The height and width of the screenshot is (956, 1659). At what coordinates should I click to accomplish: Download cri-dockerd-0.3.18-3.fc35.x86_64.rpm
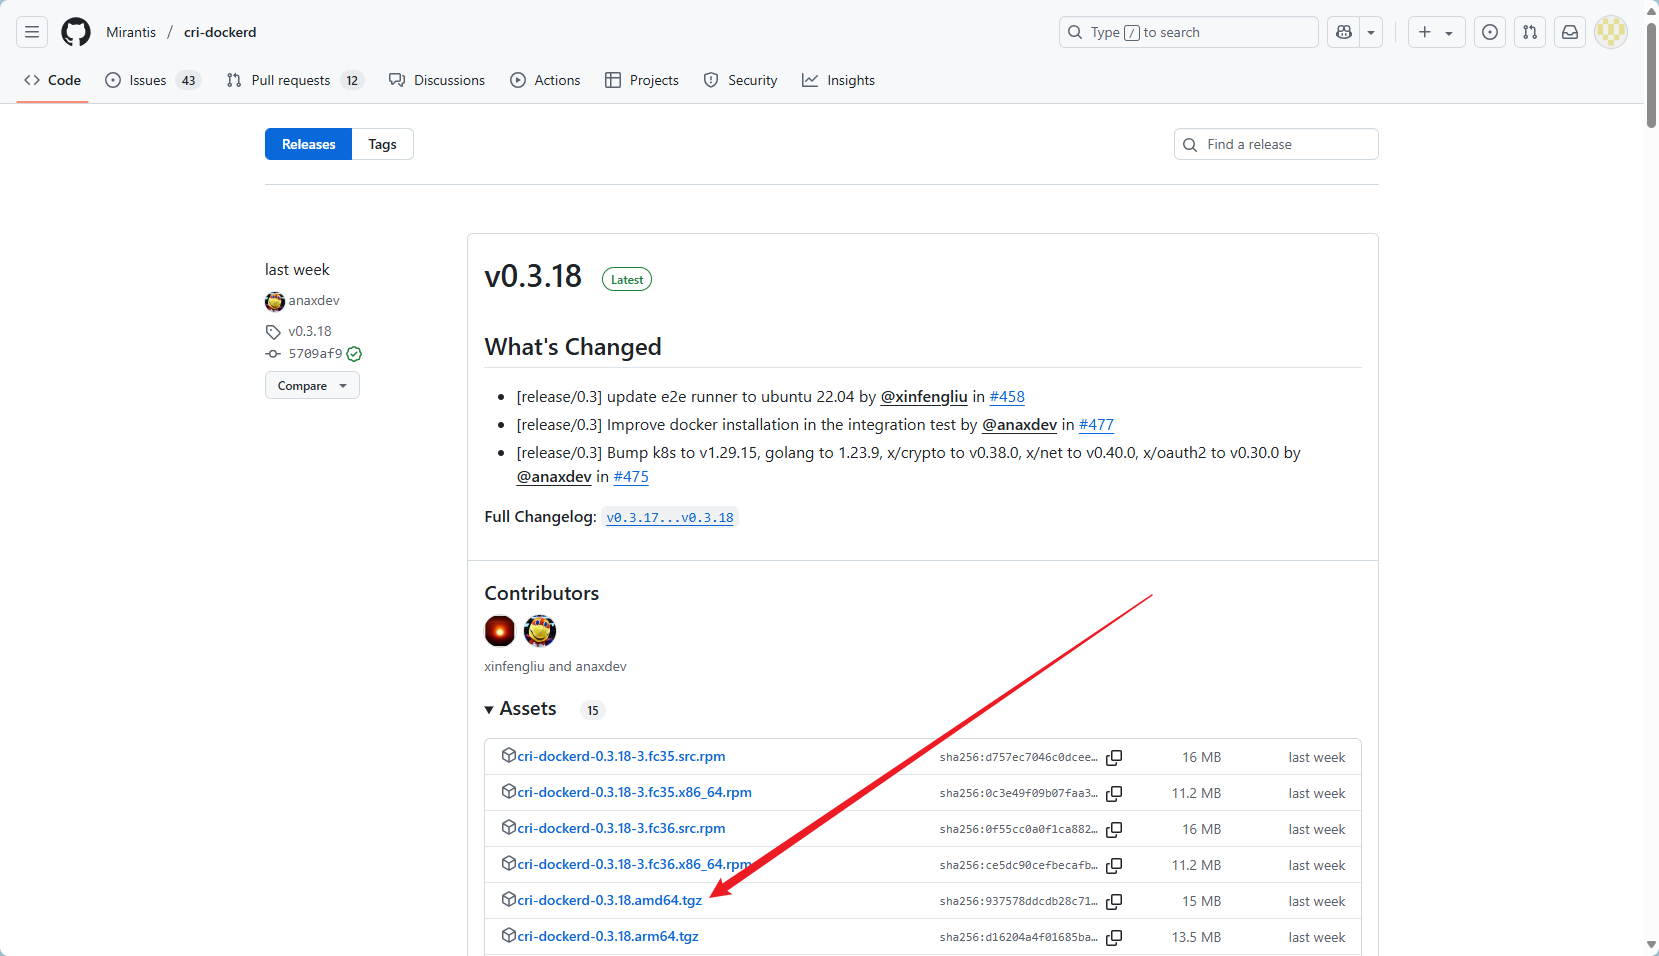point(634,792)
